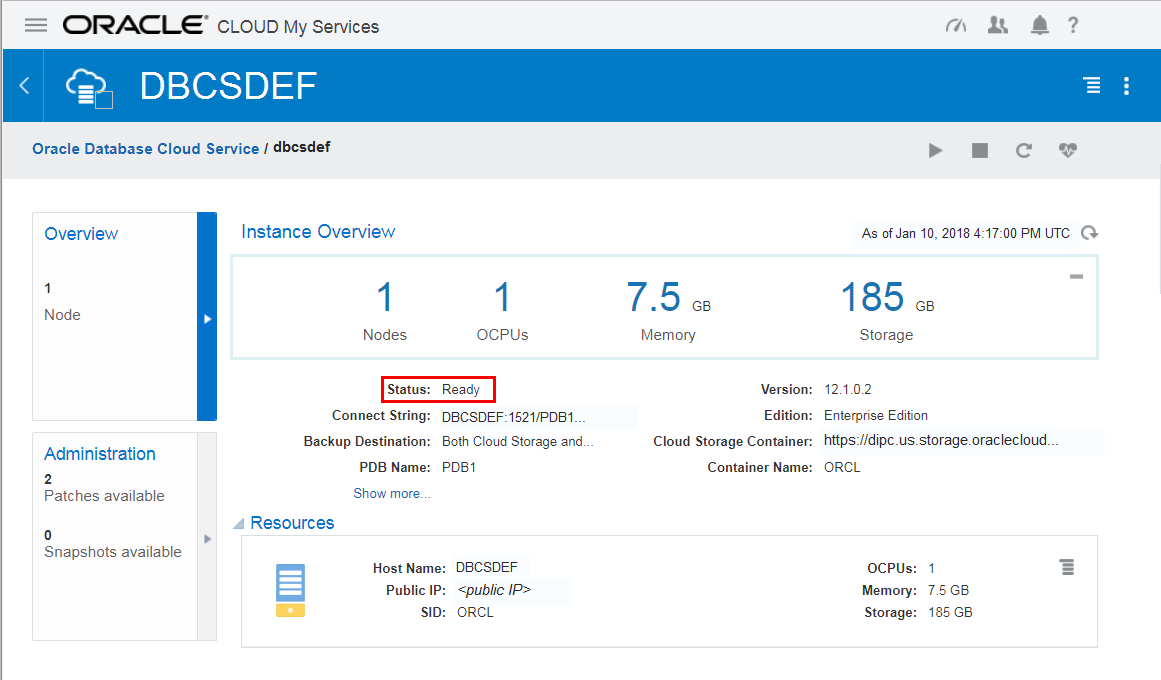Click the Enterprise Edition value
The height and width of the screenshot is (680, 1161).
876,416
